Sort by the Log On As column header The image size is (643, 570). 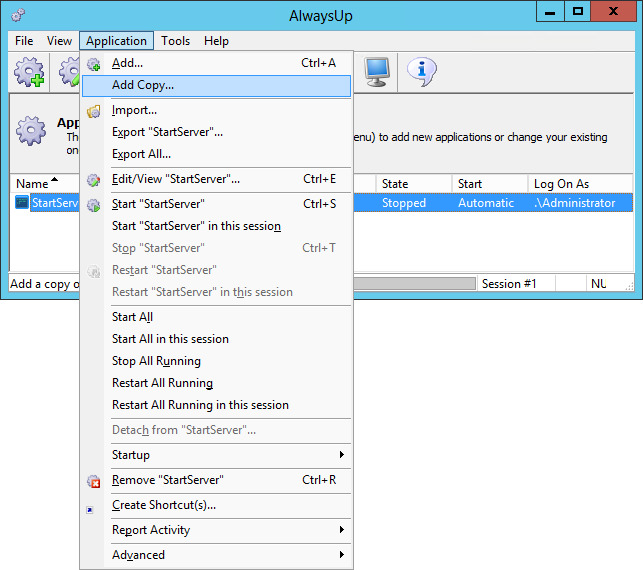(x=580, y=183)
